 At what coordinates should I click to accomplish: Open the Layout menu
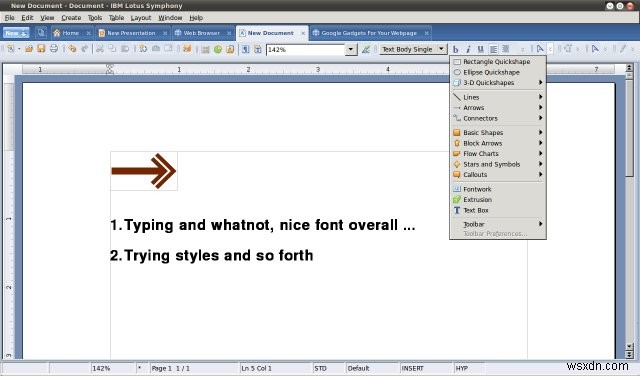point(141,18)
